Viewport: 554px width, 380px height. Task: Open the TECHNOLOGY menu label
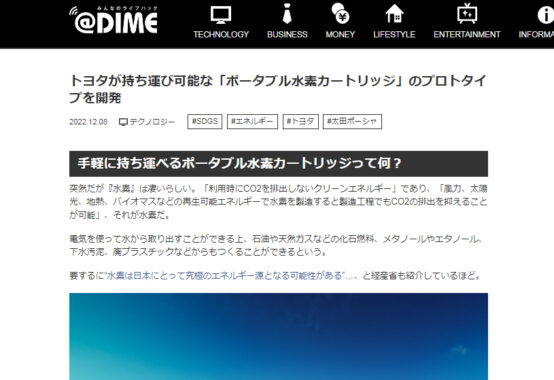(221, 35)
